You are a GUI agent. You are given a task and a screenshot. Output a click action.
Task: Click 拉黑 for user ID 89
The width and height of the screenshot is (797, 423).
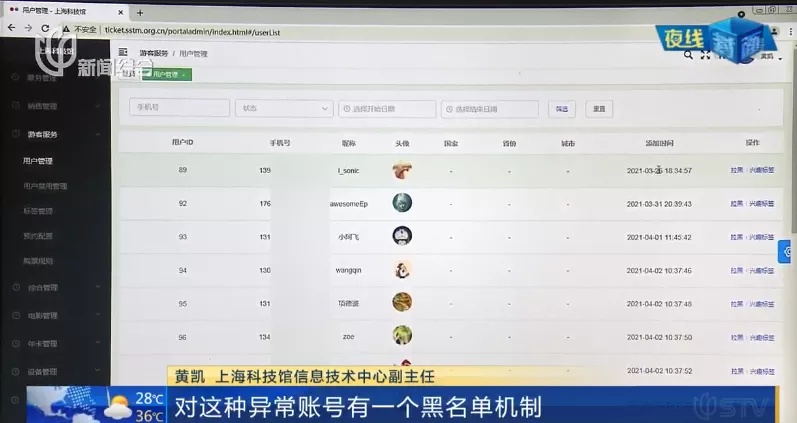pyautogui.click(x=737, y=170)
